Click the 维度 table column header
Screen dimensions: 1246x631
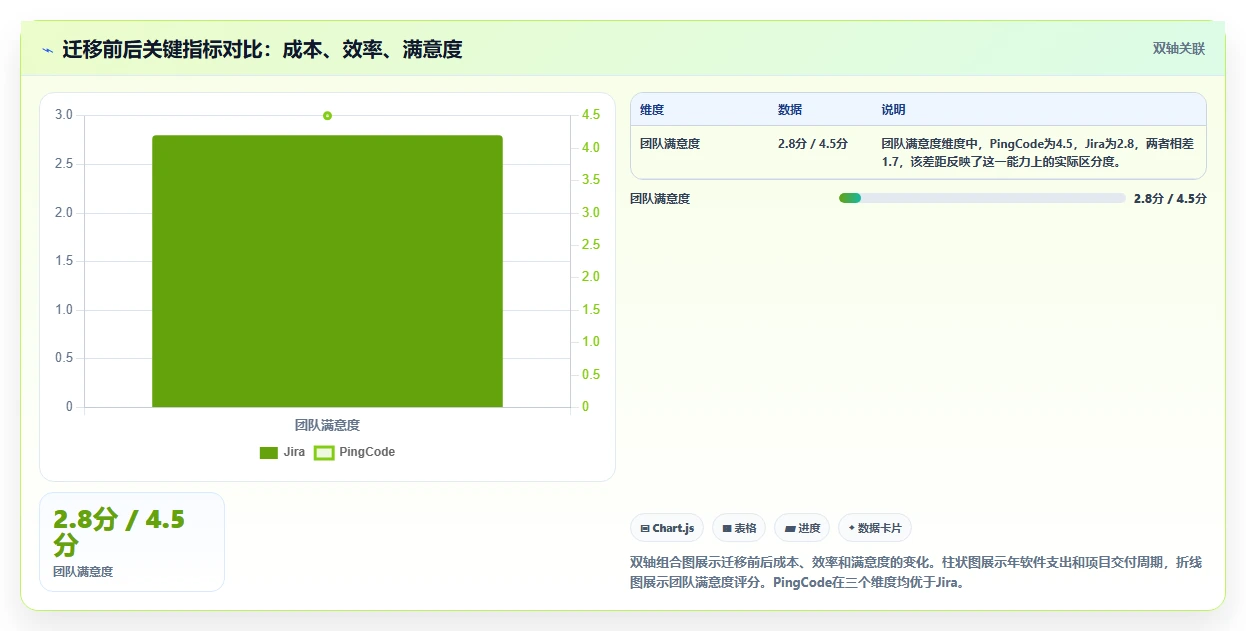click(652, 110)
